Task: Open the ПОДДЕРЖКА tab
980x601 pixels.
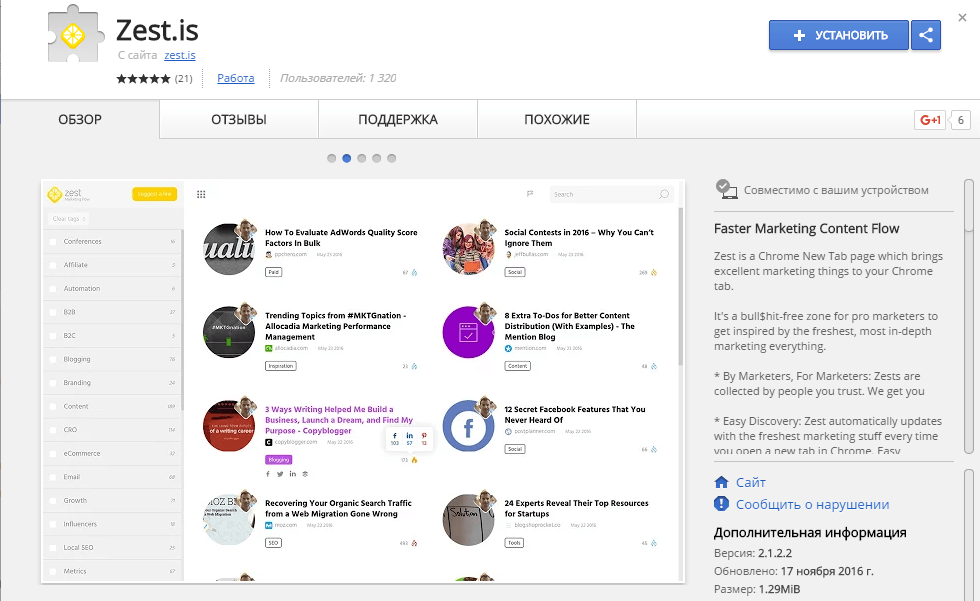Action: (x=398, y=120)
